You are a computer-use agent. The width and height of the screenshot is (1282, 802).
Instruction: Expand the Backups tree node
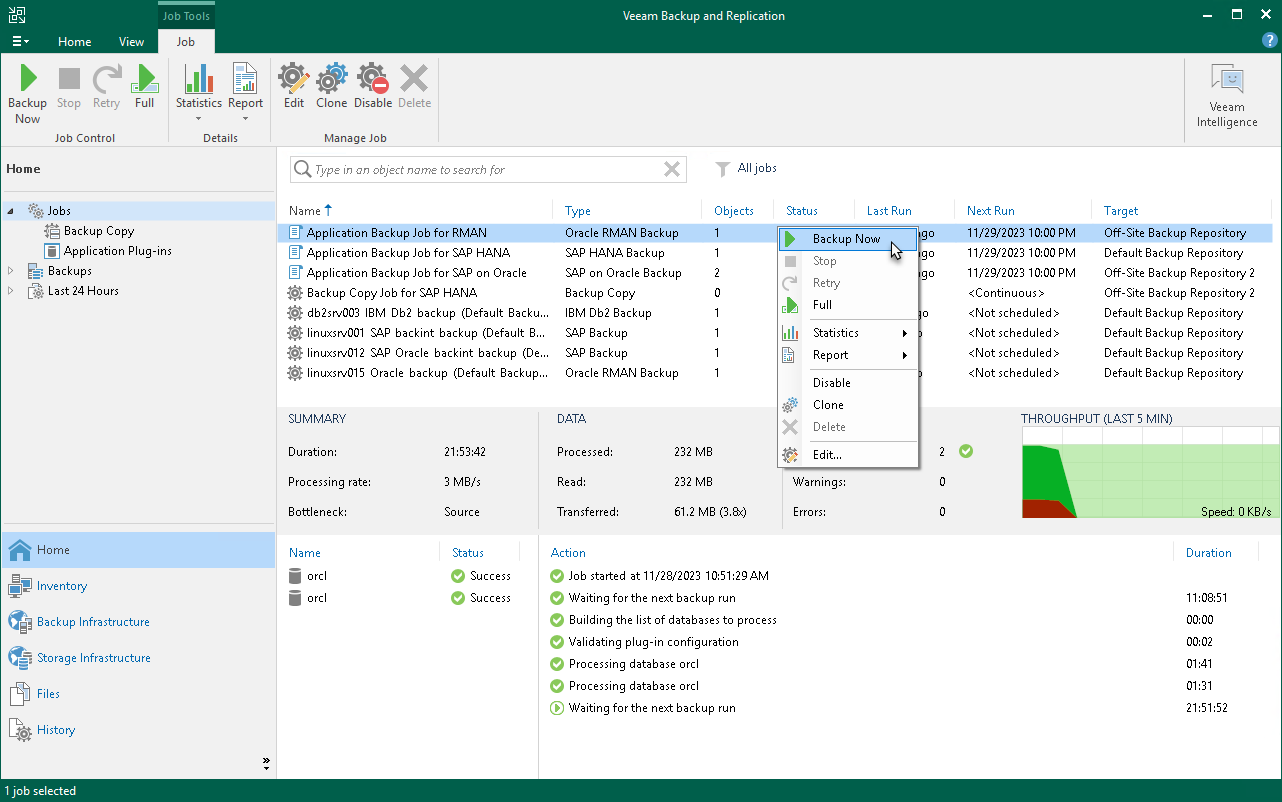(11, 271)
